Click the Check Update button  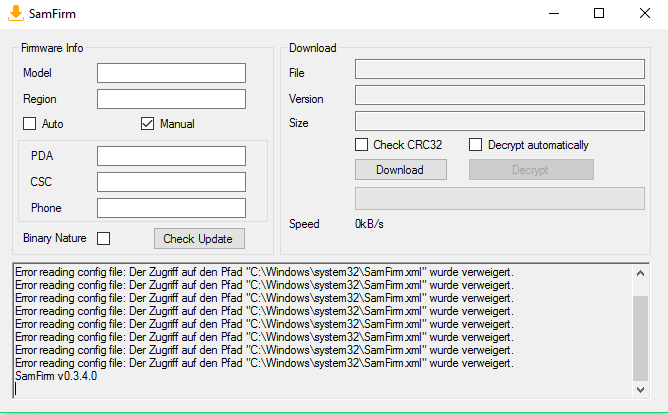pos(199,239)
